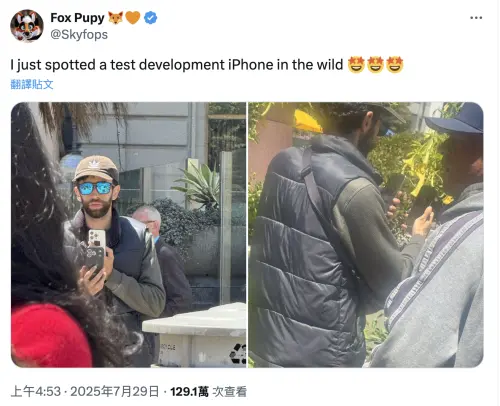
Task: Click the 次查看 views label
Action: coord(230,391)
